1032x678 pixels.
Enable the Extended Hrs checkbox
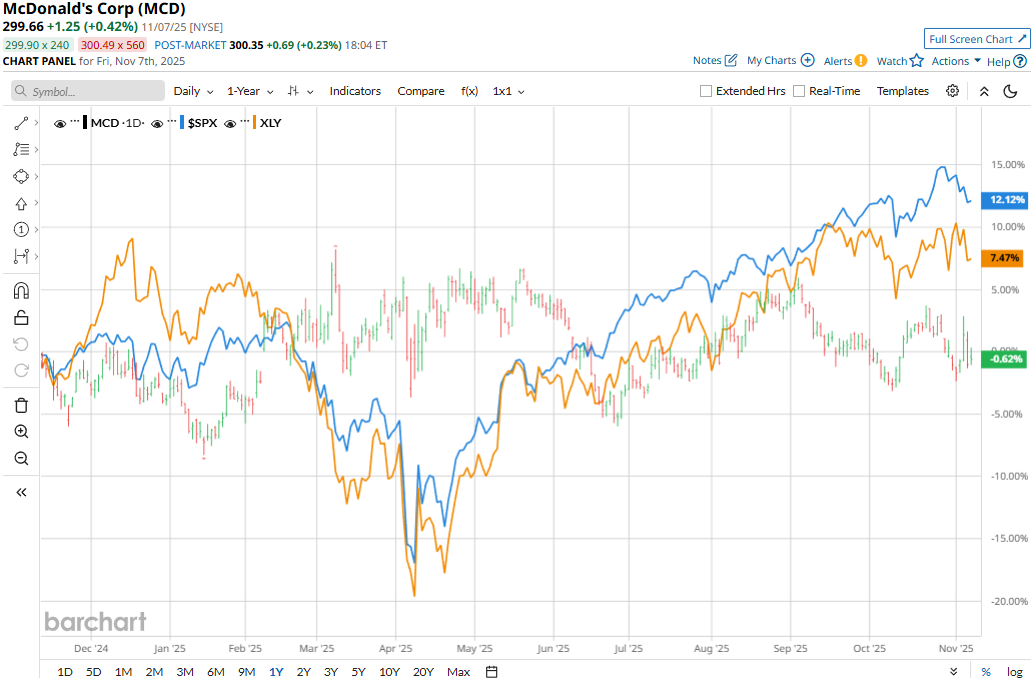[x=706, y=91]
